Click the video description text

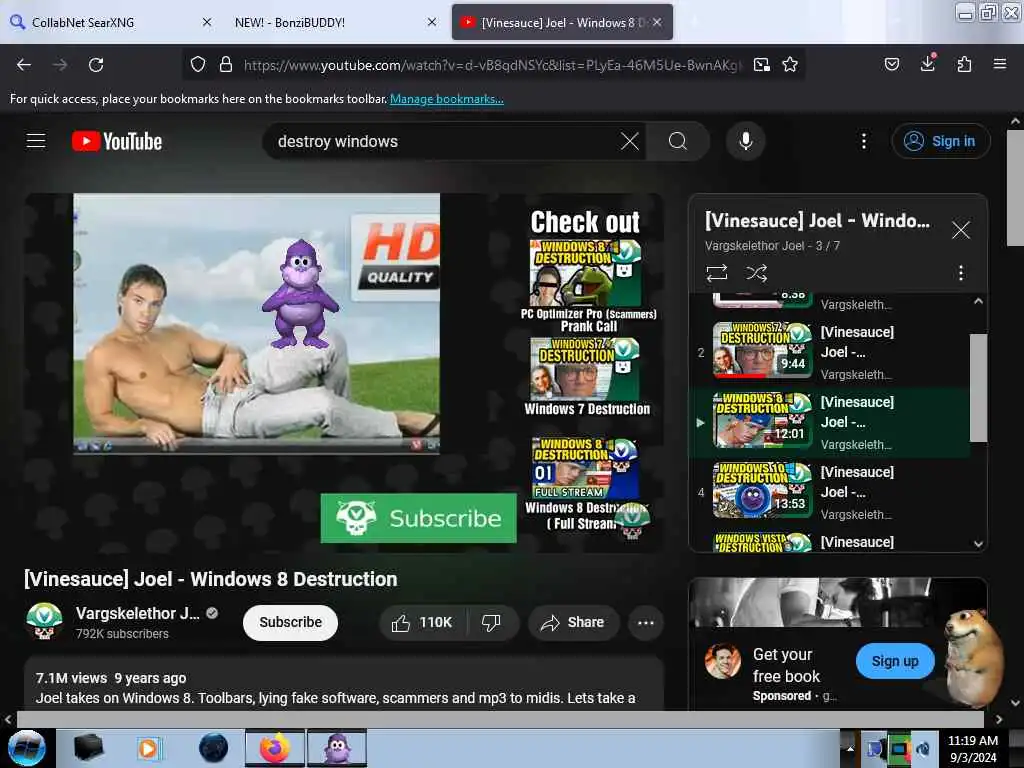click(x=335, y=698)
